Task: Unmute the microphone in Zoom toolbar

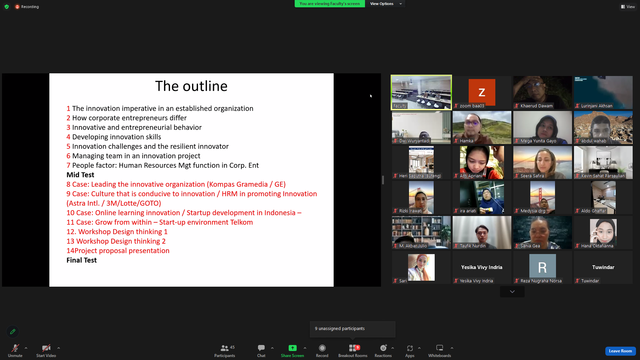Action: [15, 350]
